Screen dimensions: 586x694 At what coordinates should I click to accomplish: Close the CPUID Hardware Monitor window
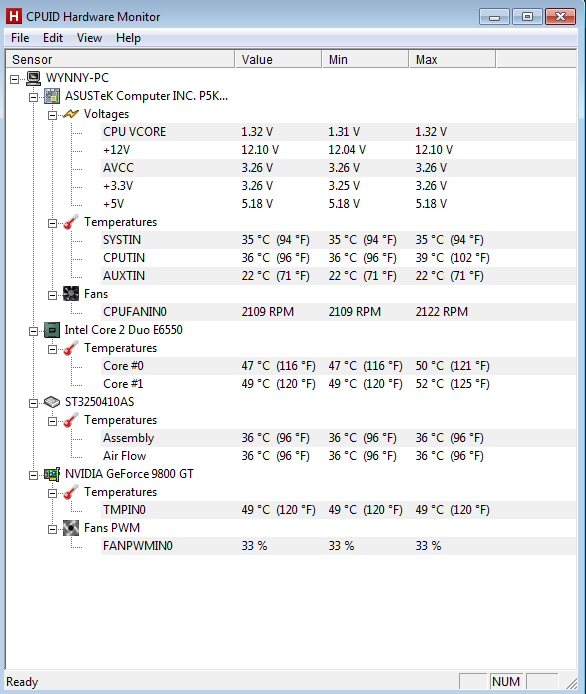point(560,17)
